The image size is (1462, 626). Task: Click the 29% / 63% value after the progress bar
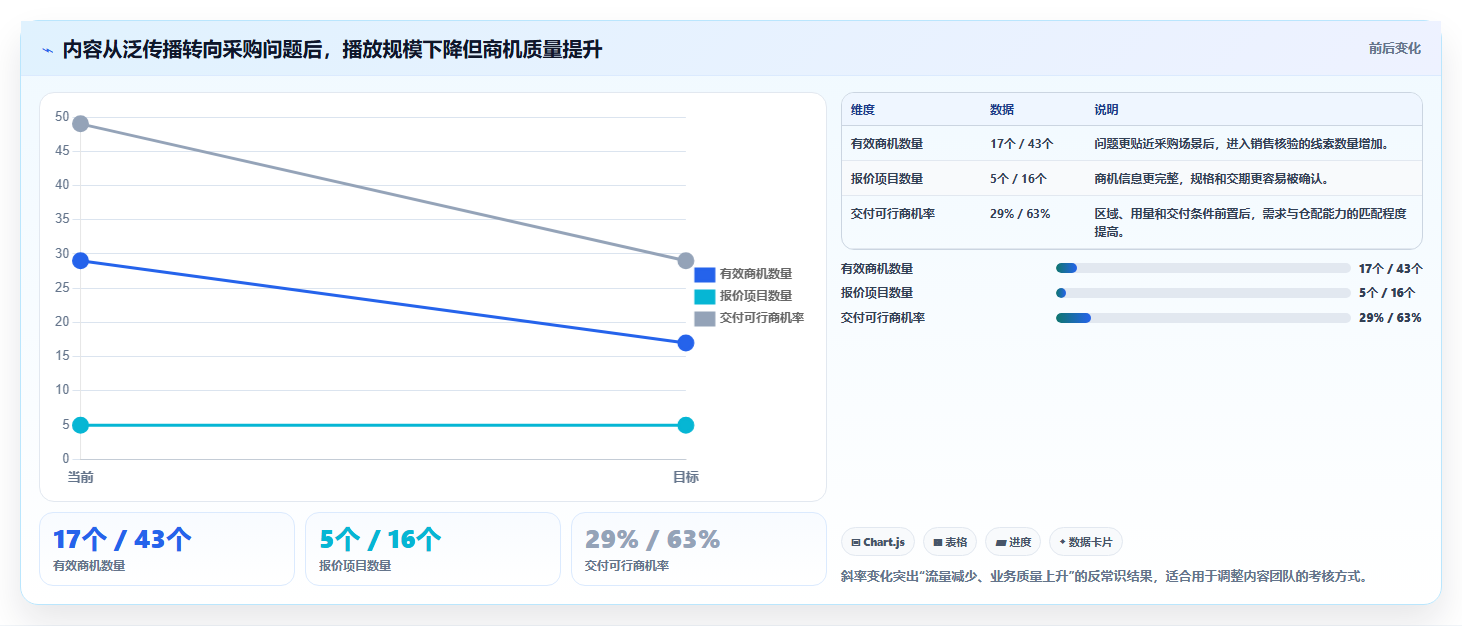[1390, 318]
